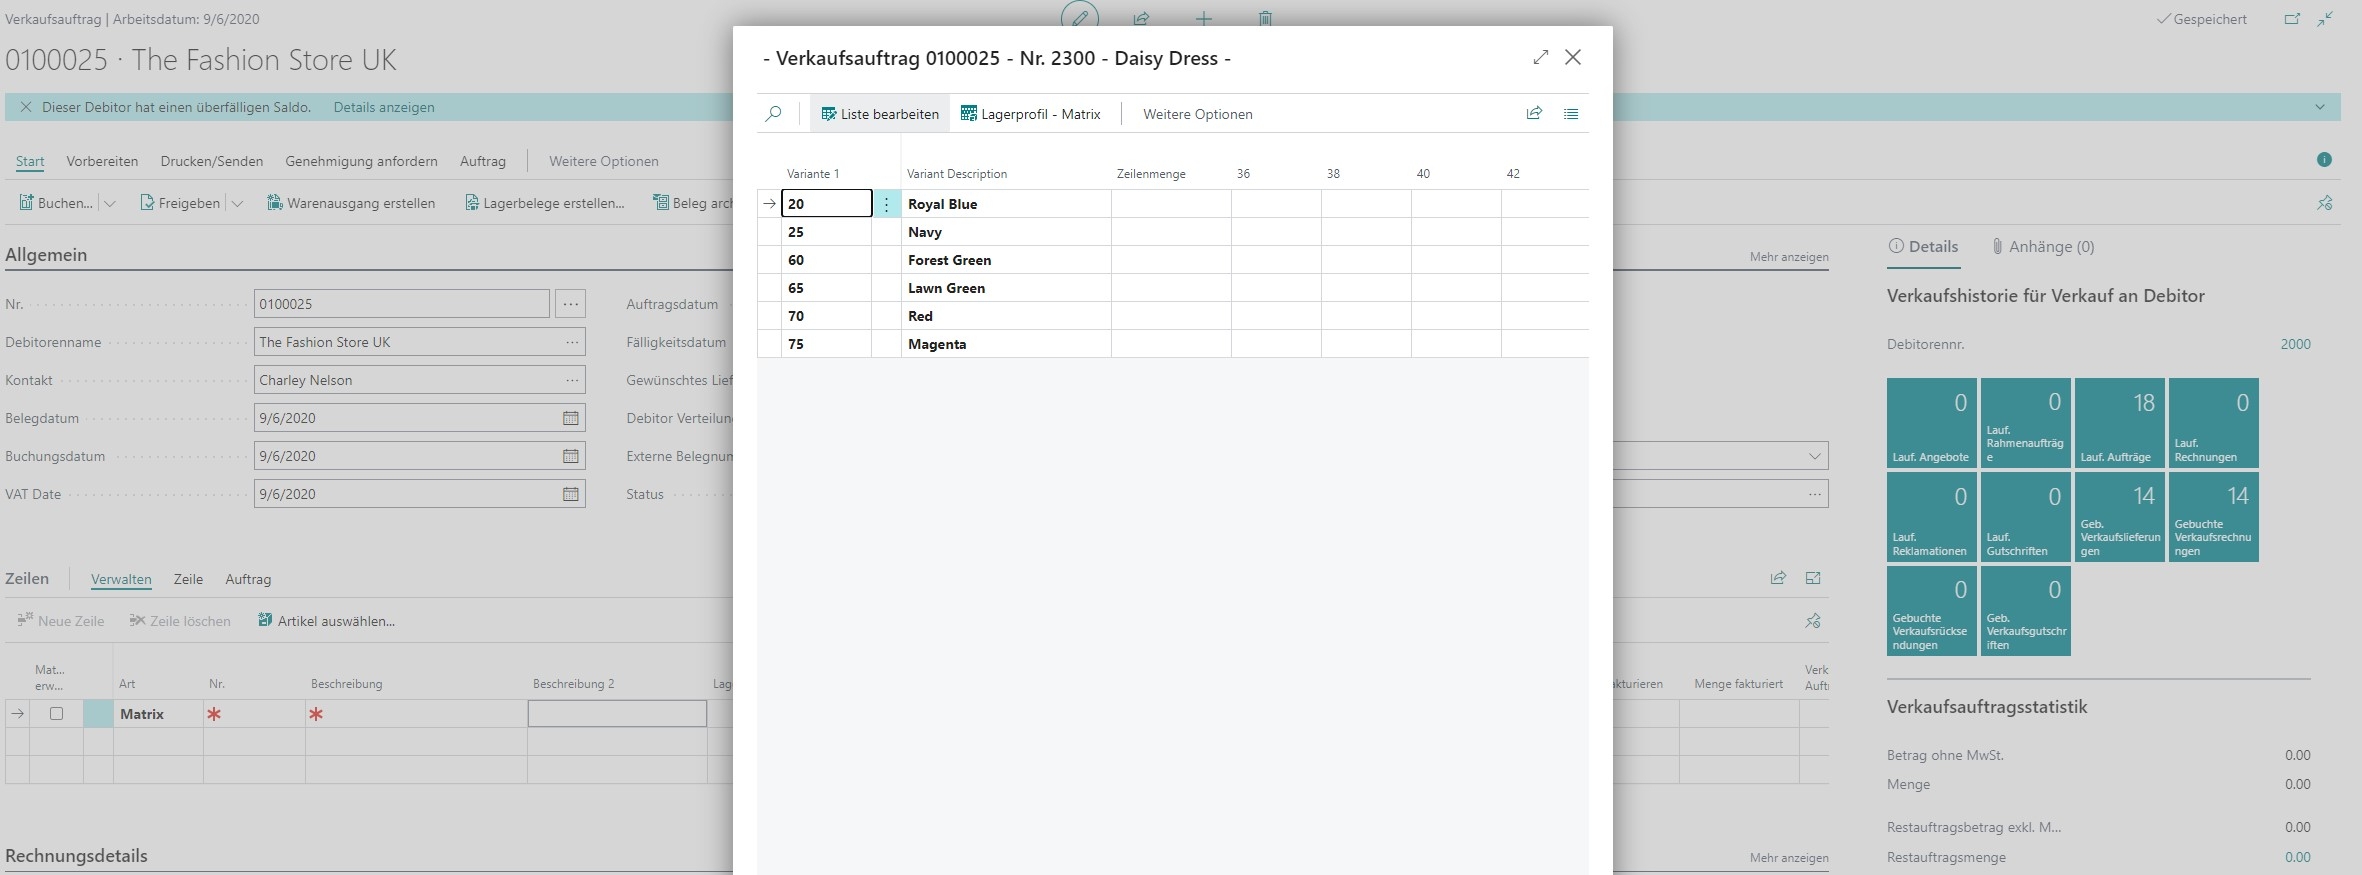Image resolution: width=2362 pixels, height=875 pixels.
Task: Open the Lauf. Aufträge tile showing 18
Action: coord(2119,423)
